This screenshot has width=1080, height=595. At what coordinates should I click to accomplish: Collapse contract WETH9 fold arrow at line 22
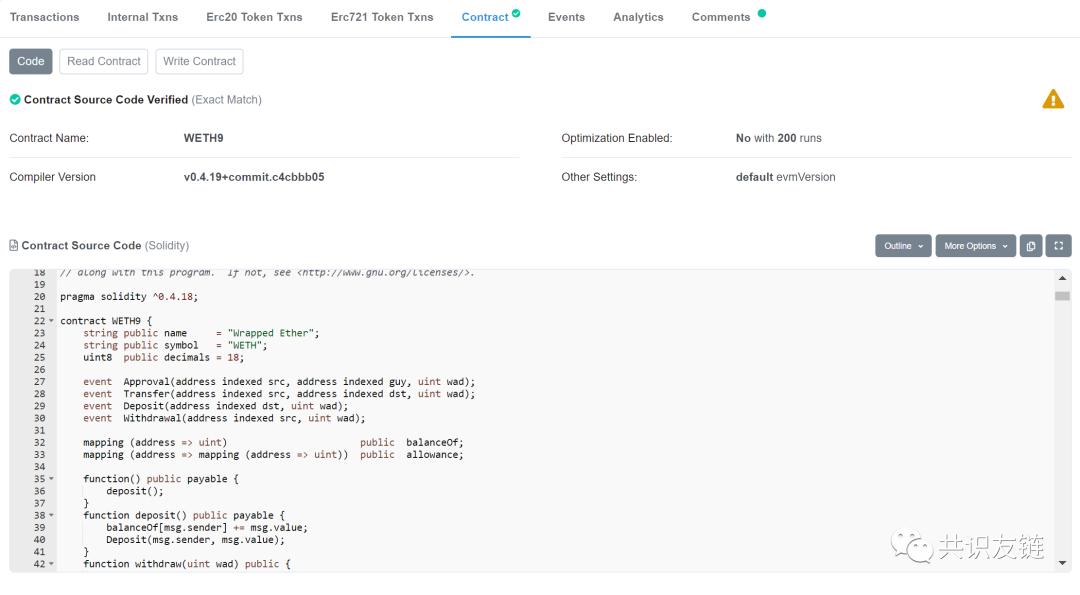click(x=51, y=321)
